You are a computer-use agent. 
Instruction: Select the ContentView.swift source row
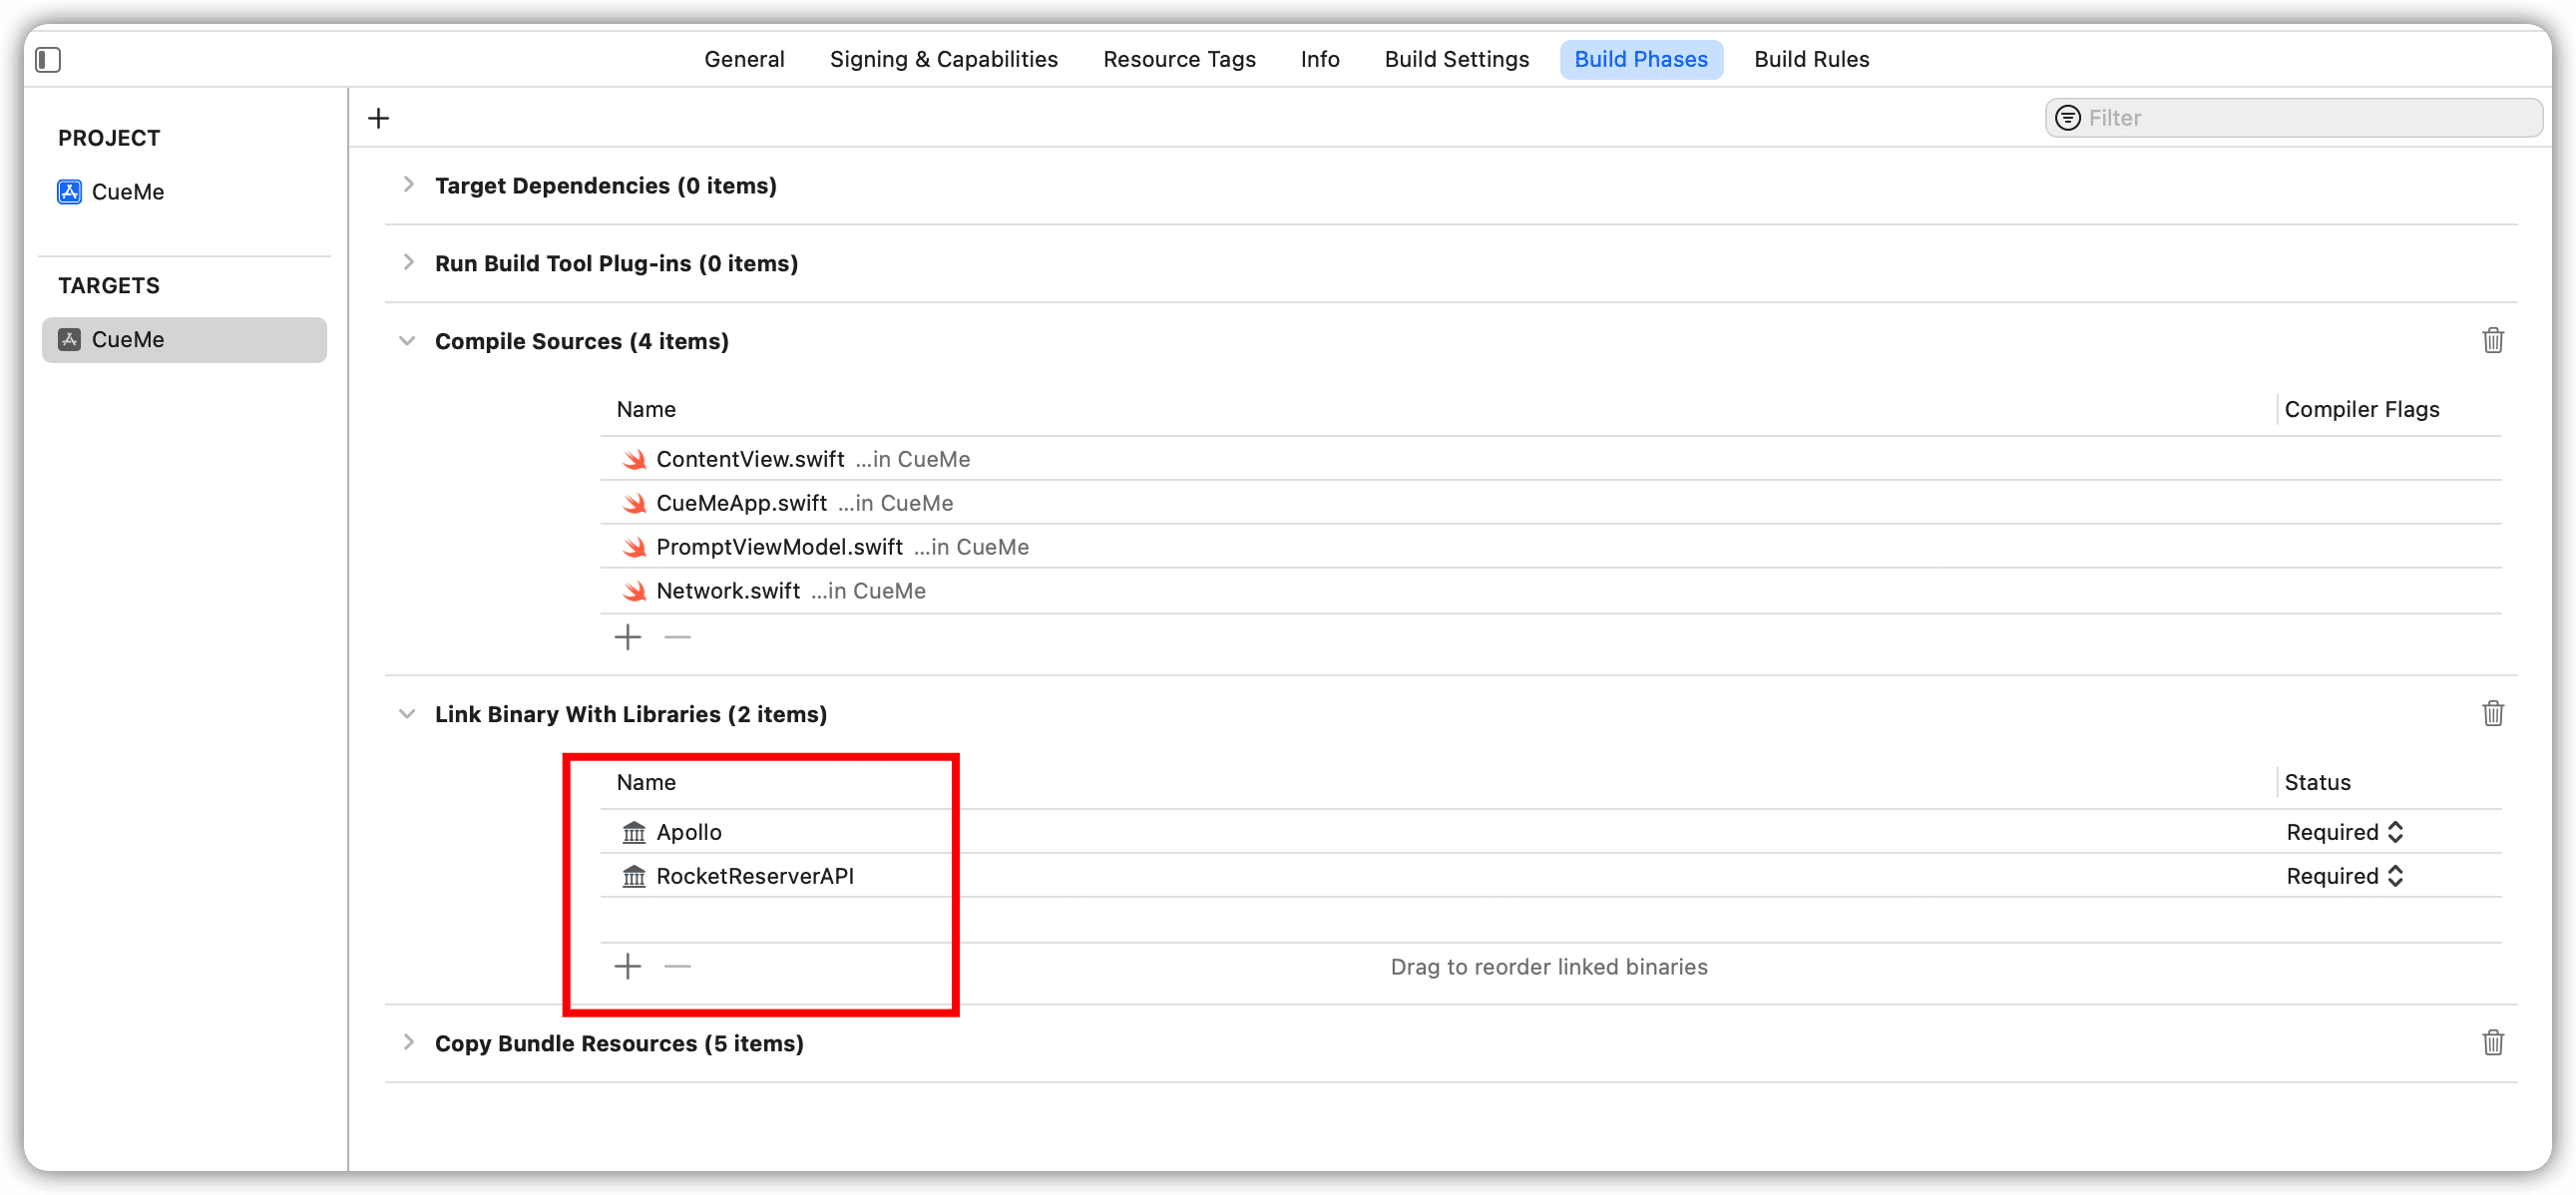(x=1550, y=460)
